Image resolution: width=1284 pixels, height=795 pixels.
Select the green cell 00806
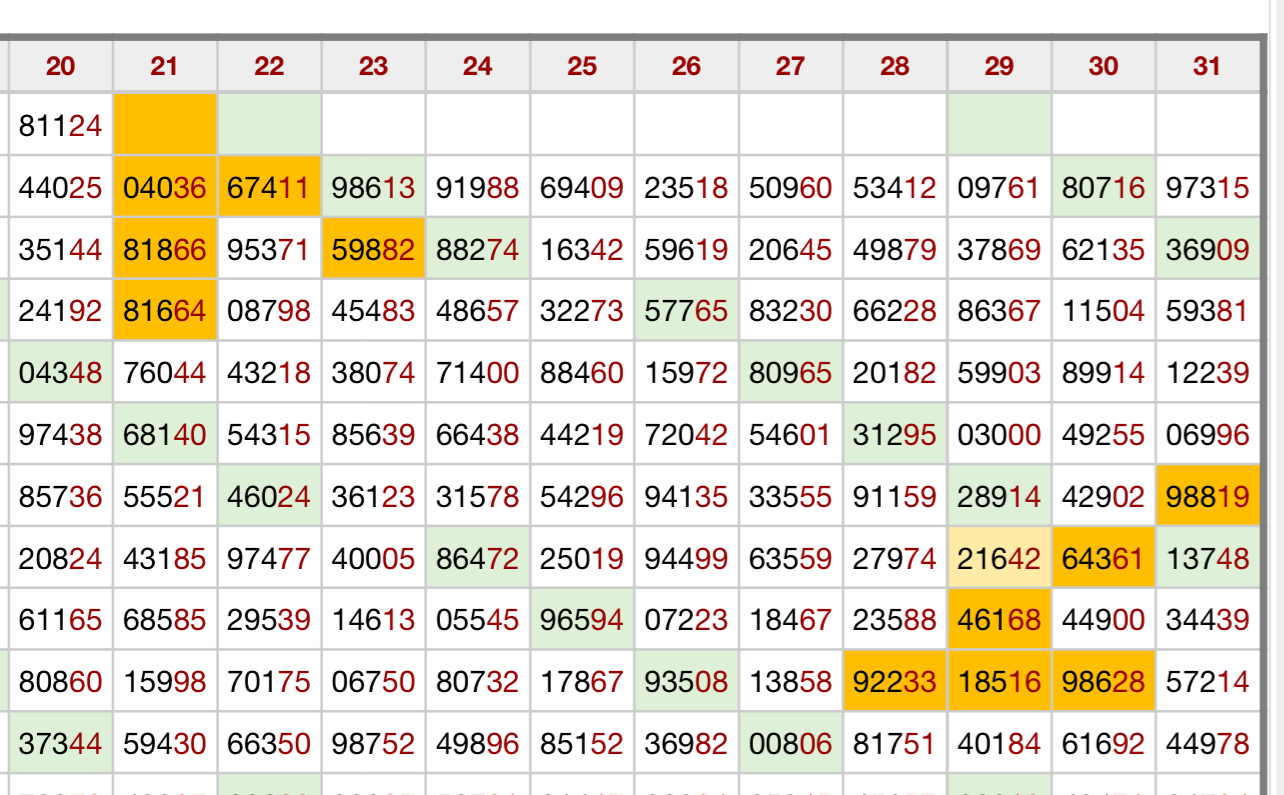pos(790,744)
